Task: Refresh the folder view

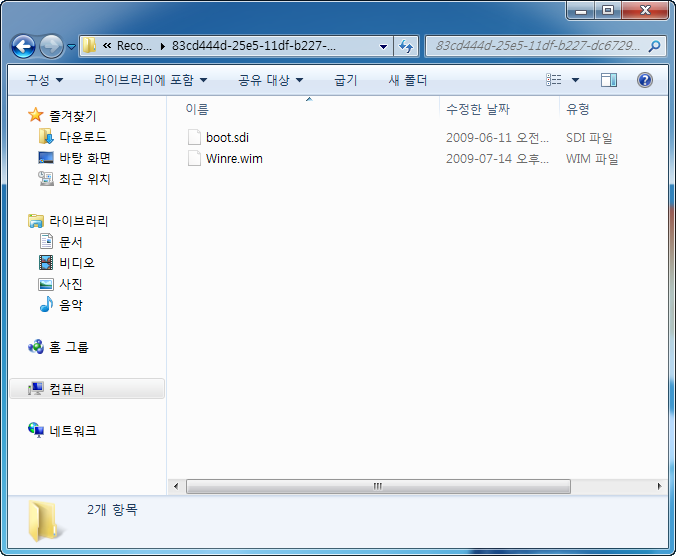Action: click(x=406, y=46)
